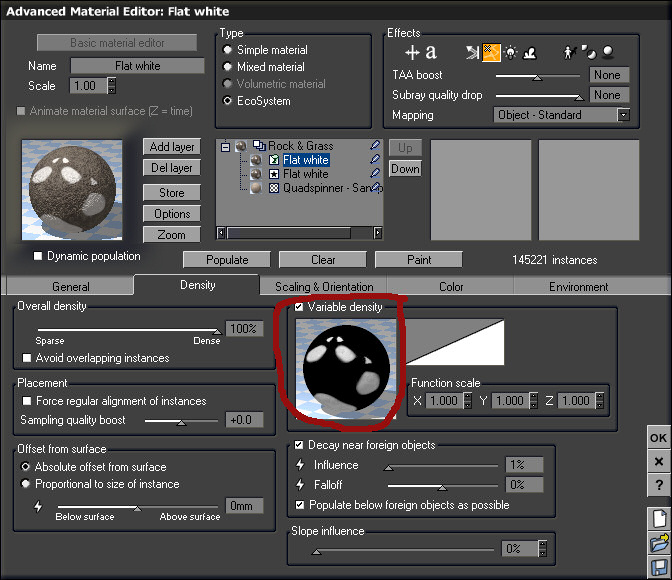
Task: Click the Name field showing Flat white
Action: [137, 66]
